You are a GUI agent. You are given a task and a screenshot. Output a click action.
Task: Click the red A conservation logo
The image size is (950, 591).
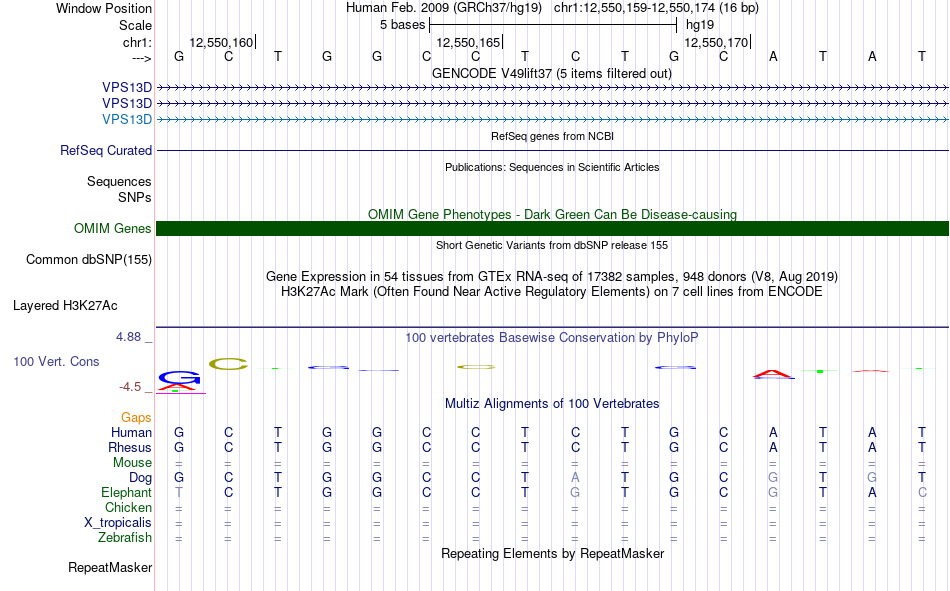pyautogui.click(x=773, y=373)
